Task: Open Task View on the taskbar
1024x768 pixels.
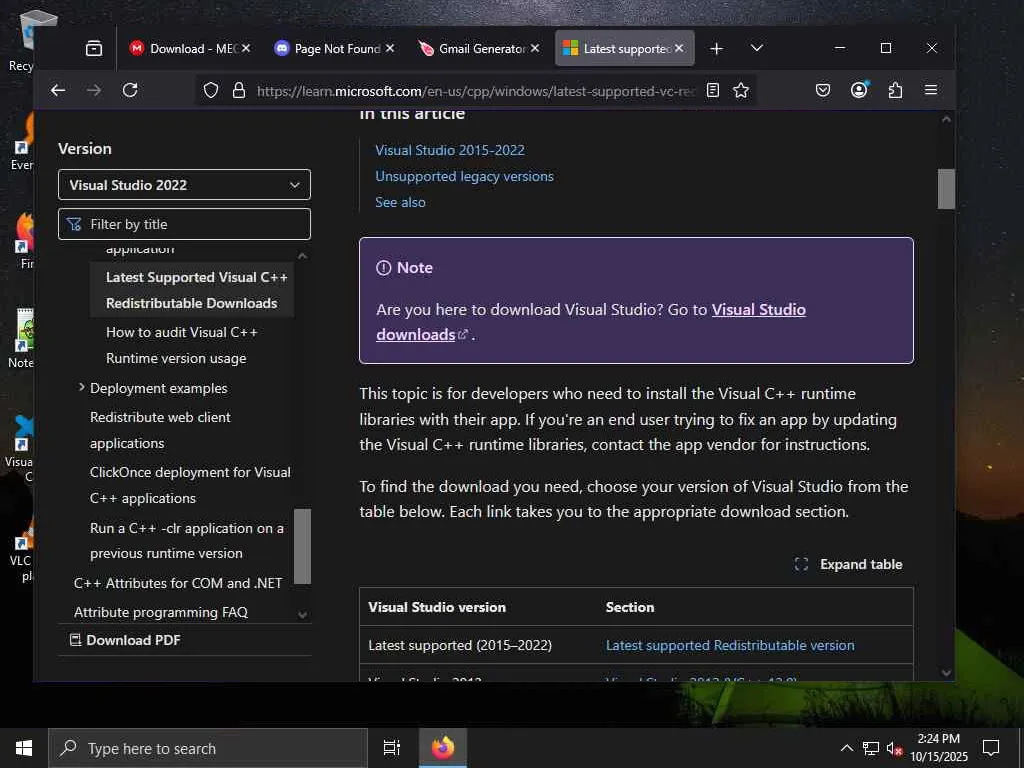Action: tap(392, 748)
